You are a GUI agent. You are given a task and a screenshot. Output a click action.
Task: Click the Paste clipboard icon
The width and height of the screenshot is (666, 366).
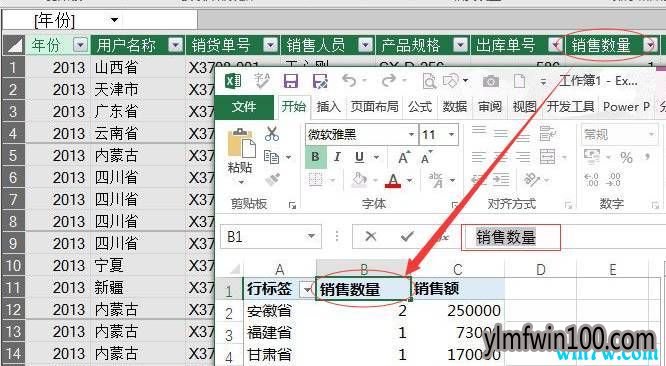click(x=241, y=144)
